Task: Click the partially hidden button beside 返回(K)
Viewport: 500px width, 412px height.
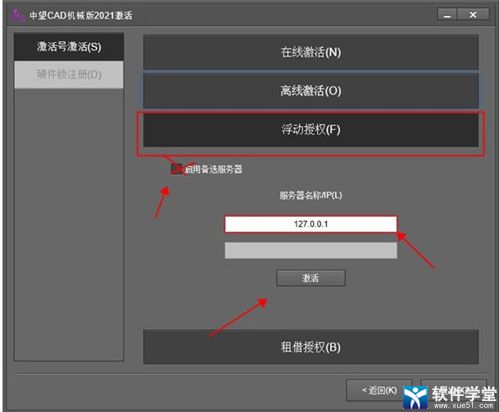Action: tap(453, 383)
